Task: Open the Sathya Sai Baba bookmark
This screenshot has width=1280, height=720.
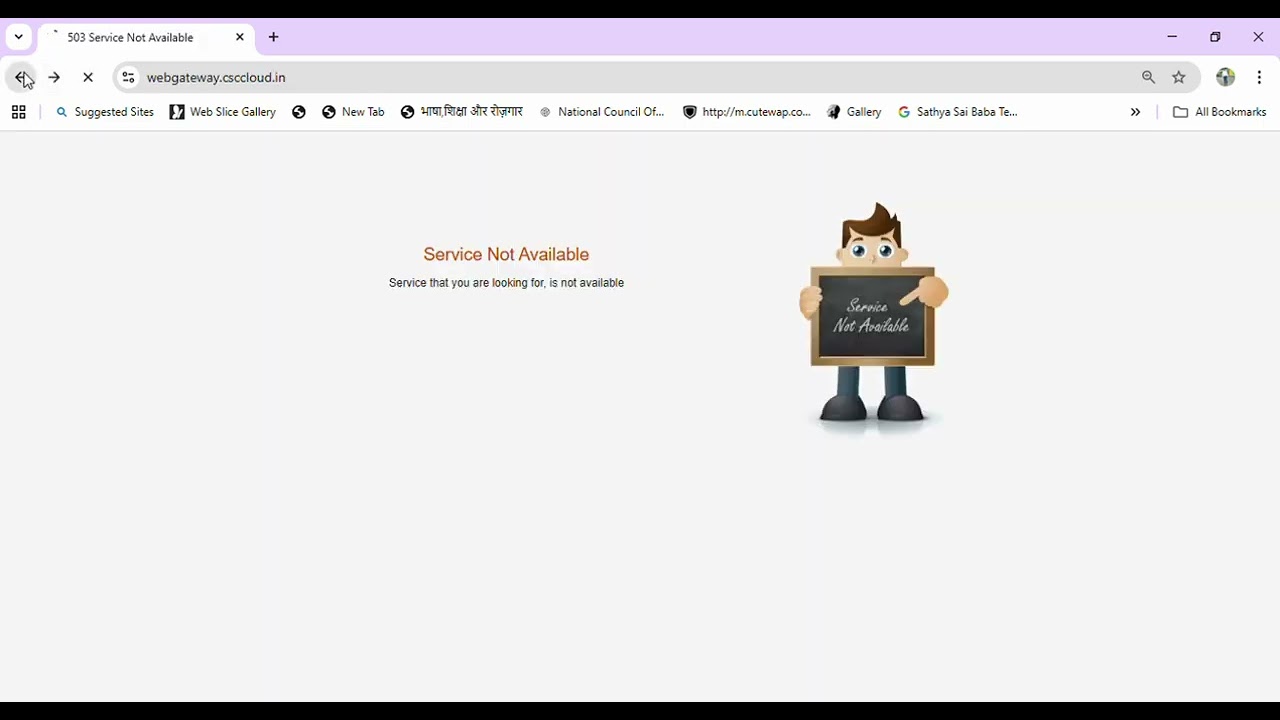Action: coord(958,112)
